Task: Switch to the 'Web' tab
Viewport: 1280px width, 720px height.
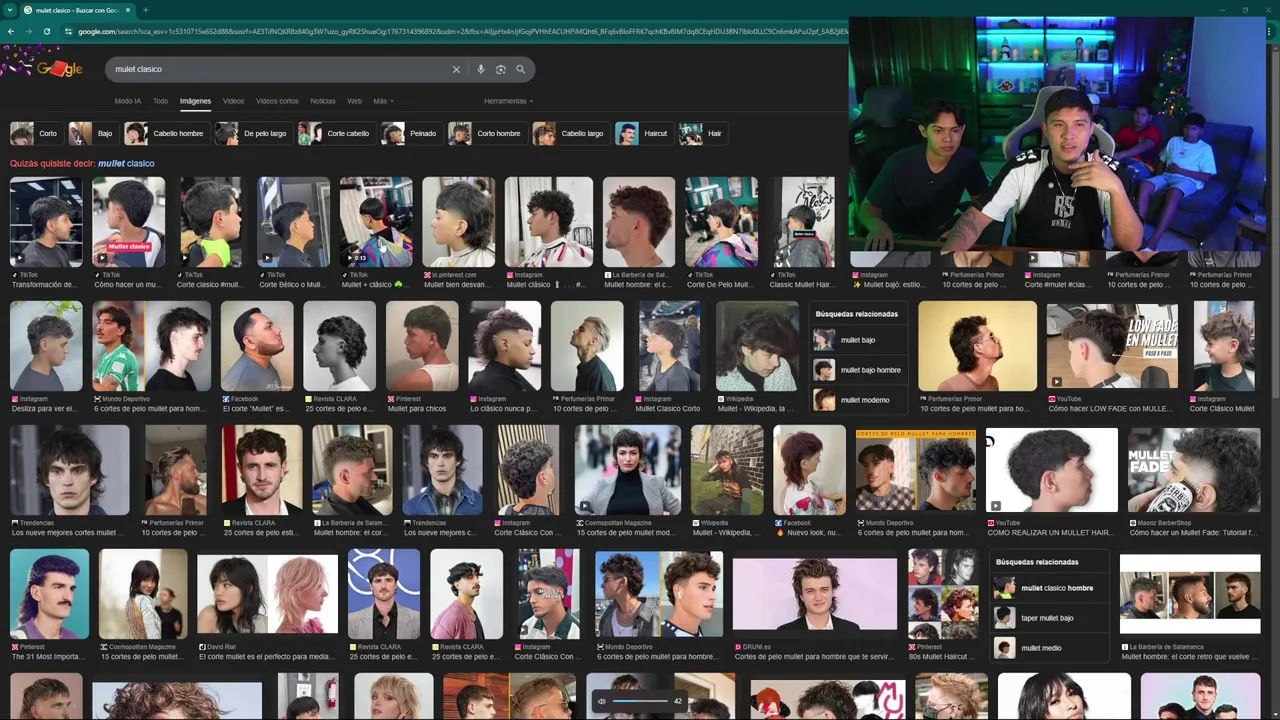Action: [x=354, y=101]
